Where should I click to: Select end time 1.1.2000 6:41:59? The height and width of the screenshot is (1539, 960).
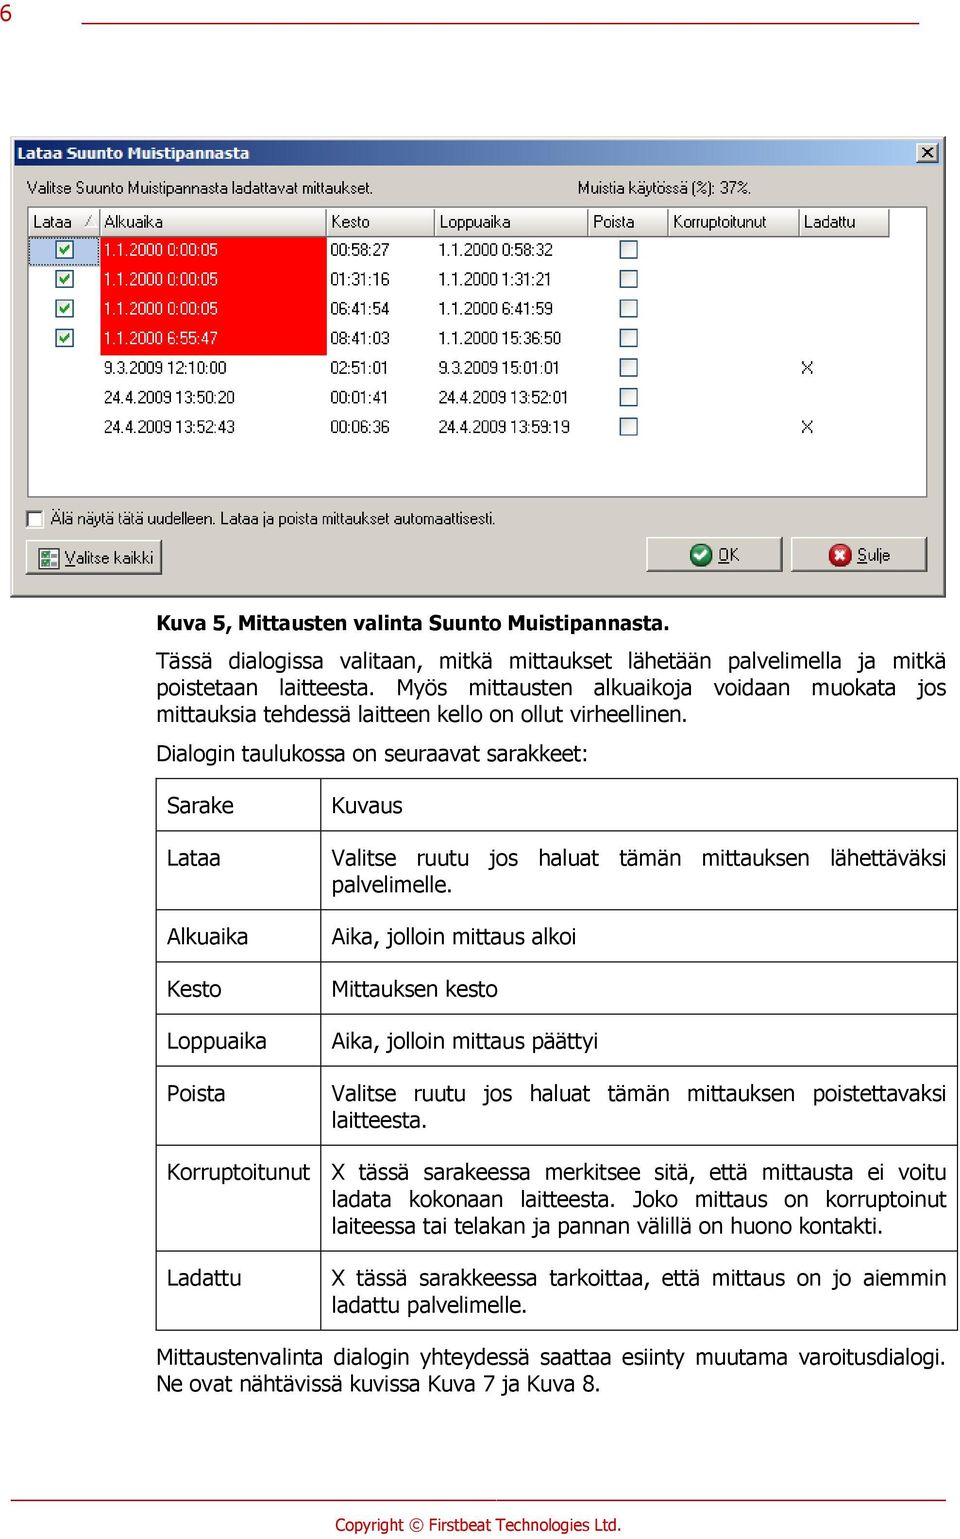tap(495, 309)
